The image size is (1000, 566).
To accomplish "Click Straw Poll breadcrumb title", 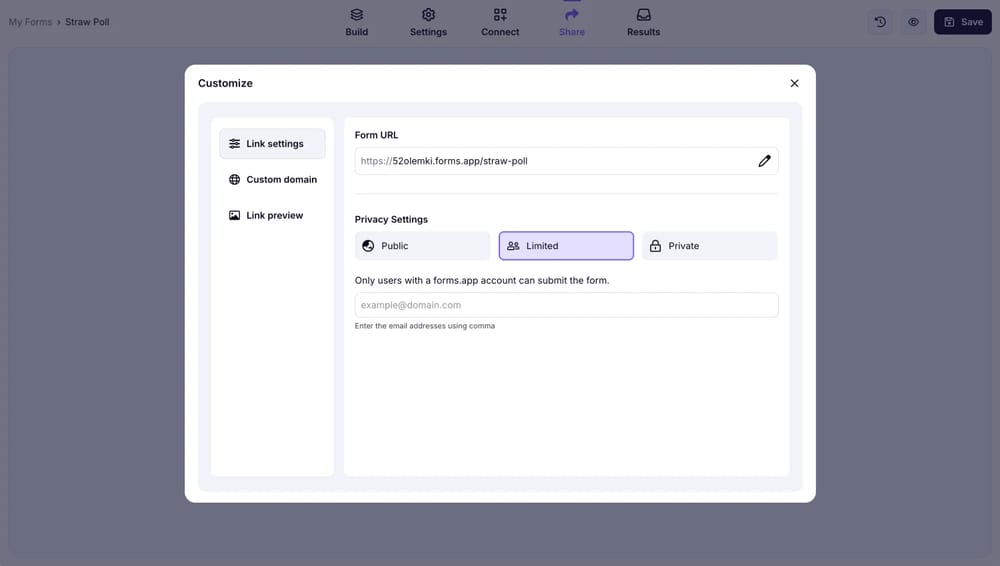I will (87, 22).
